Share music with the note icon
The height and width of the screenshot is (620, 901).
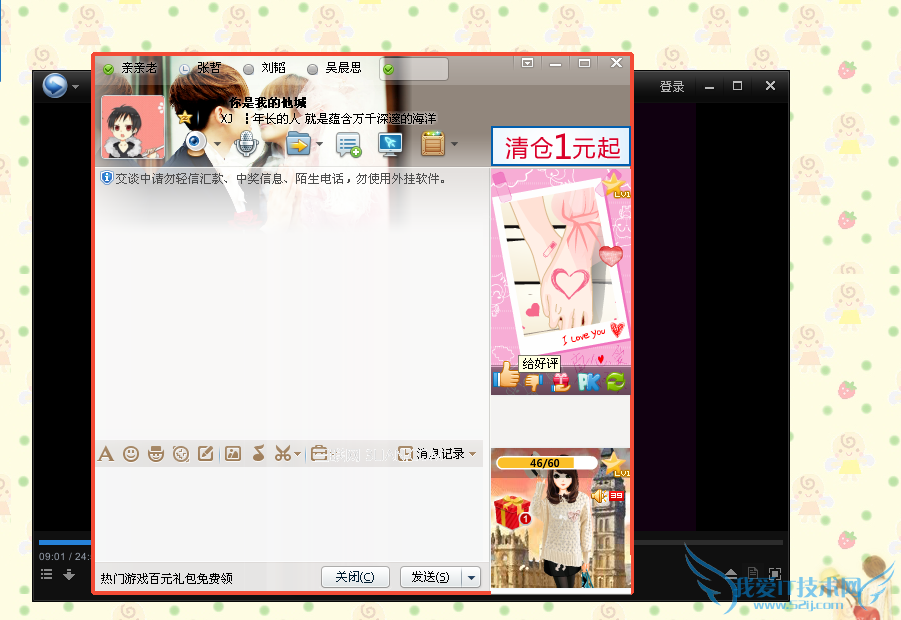(x=259, y=454)
